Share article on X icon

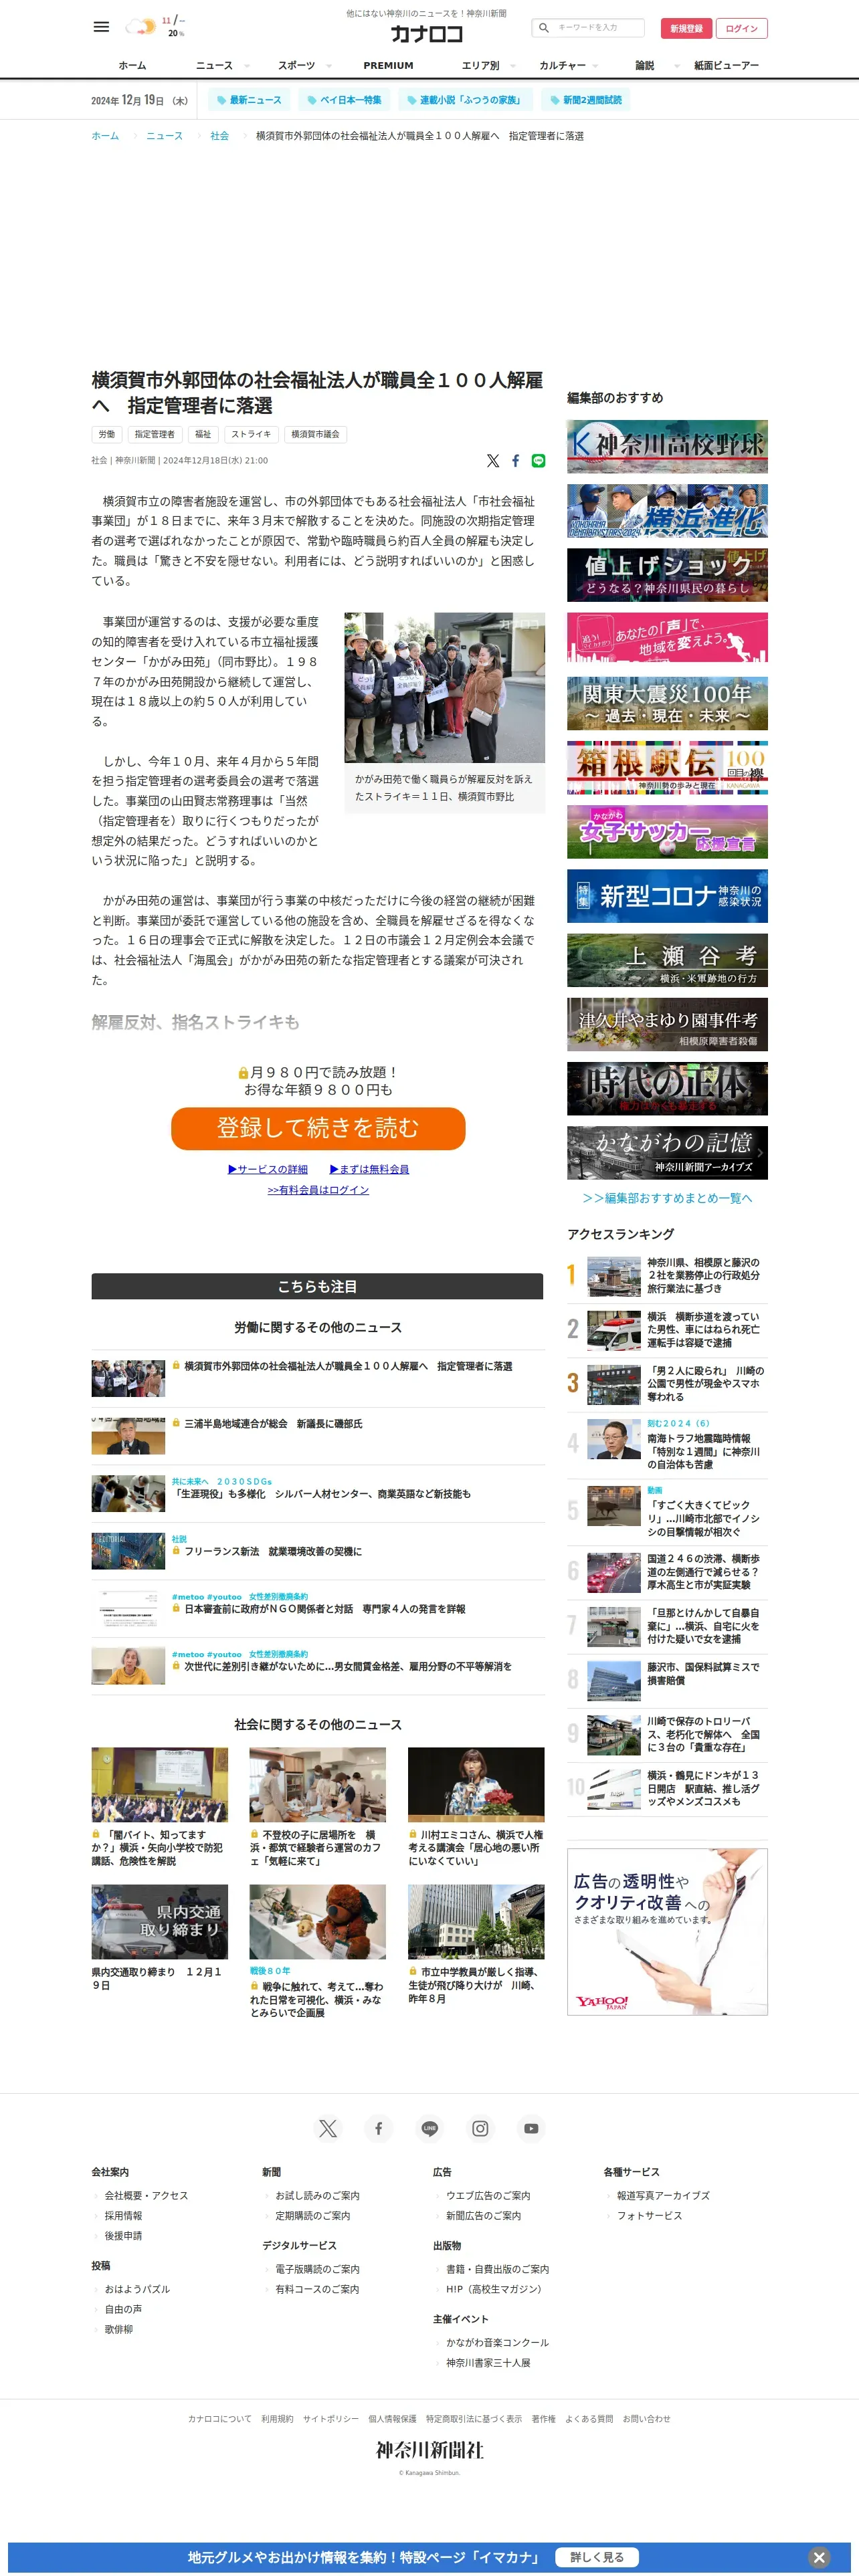coord(493,461)
